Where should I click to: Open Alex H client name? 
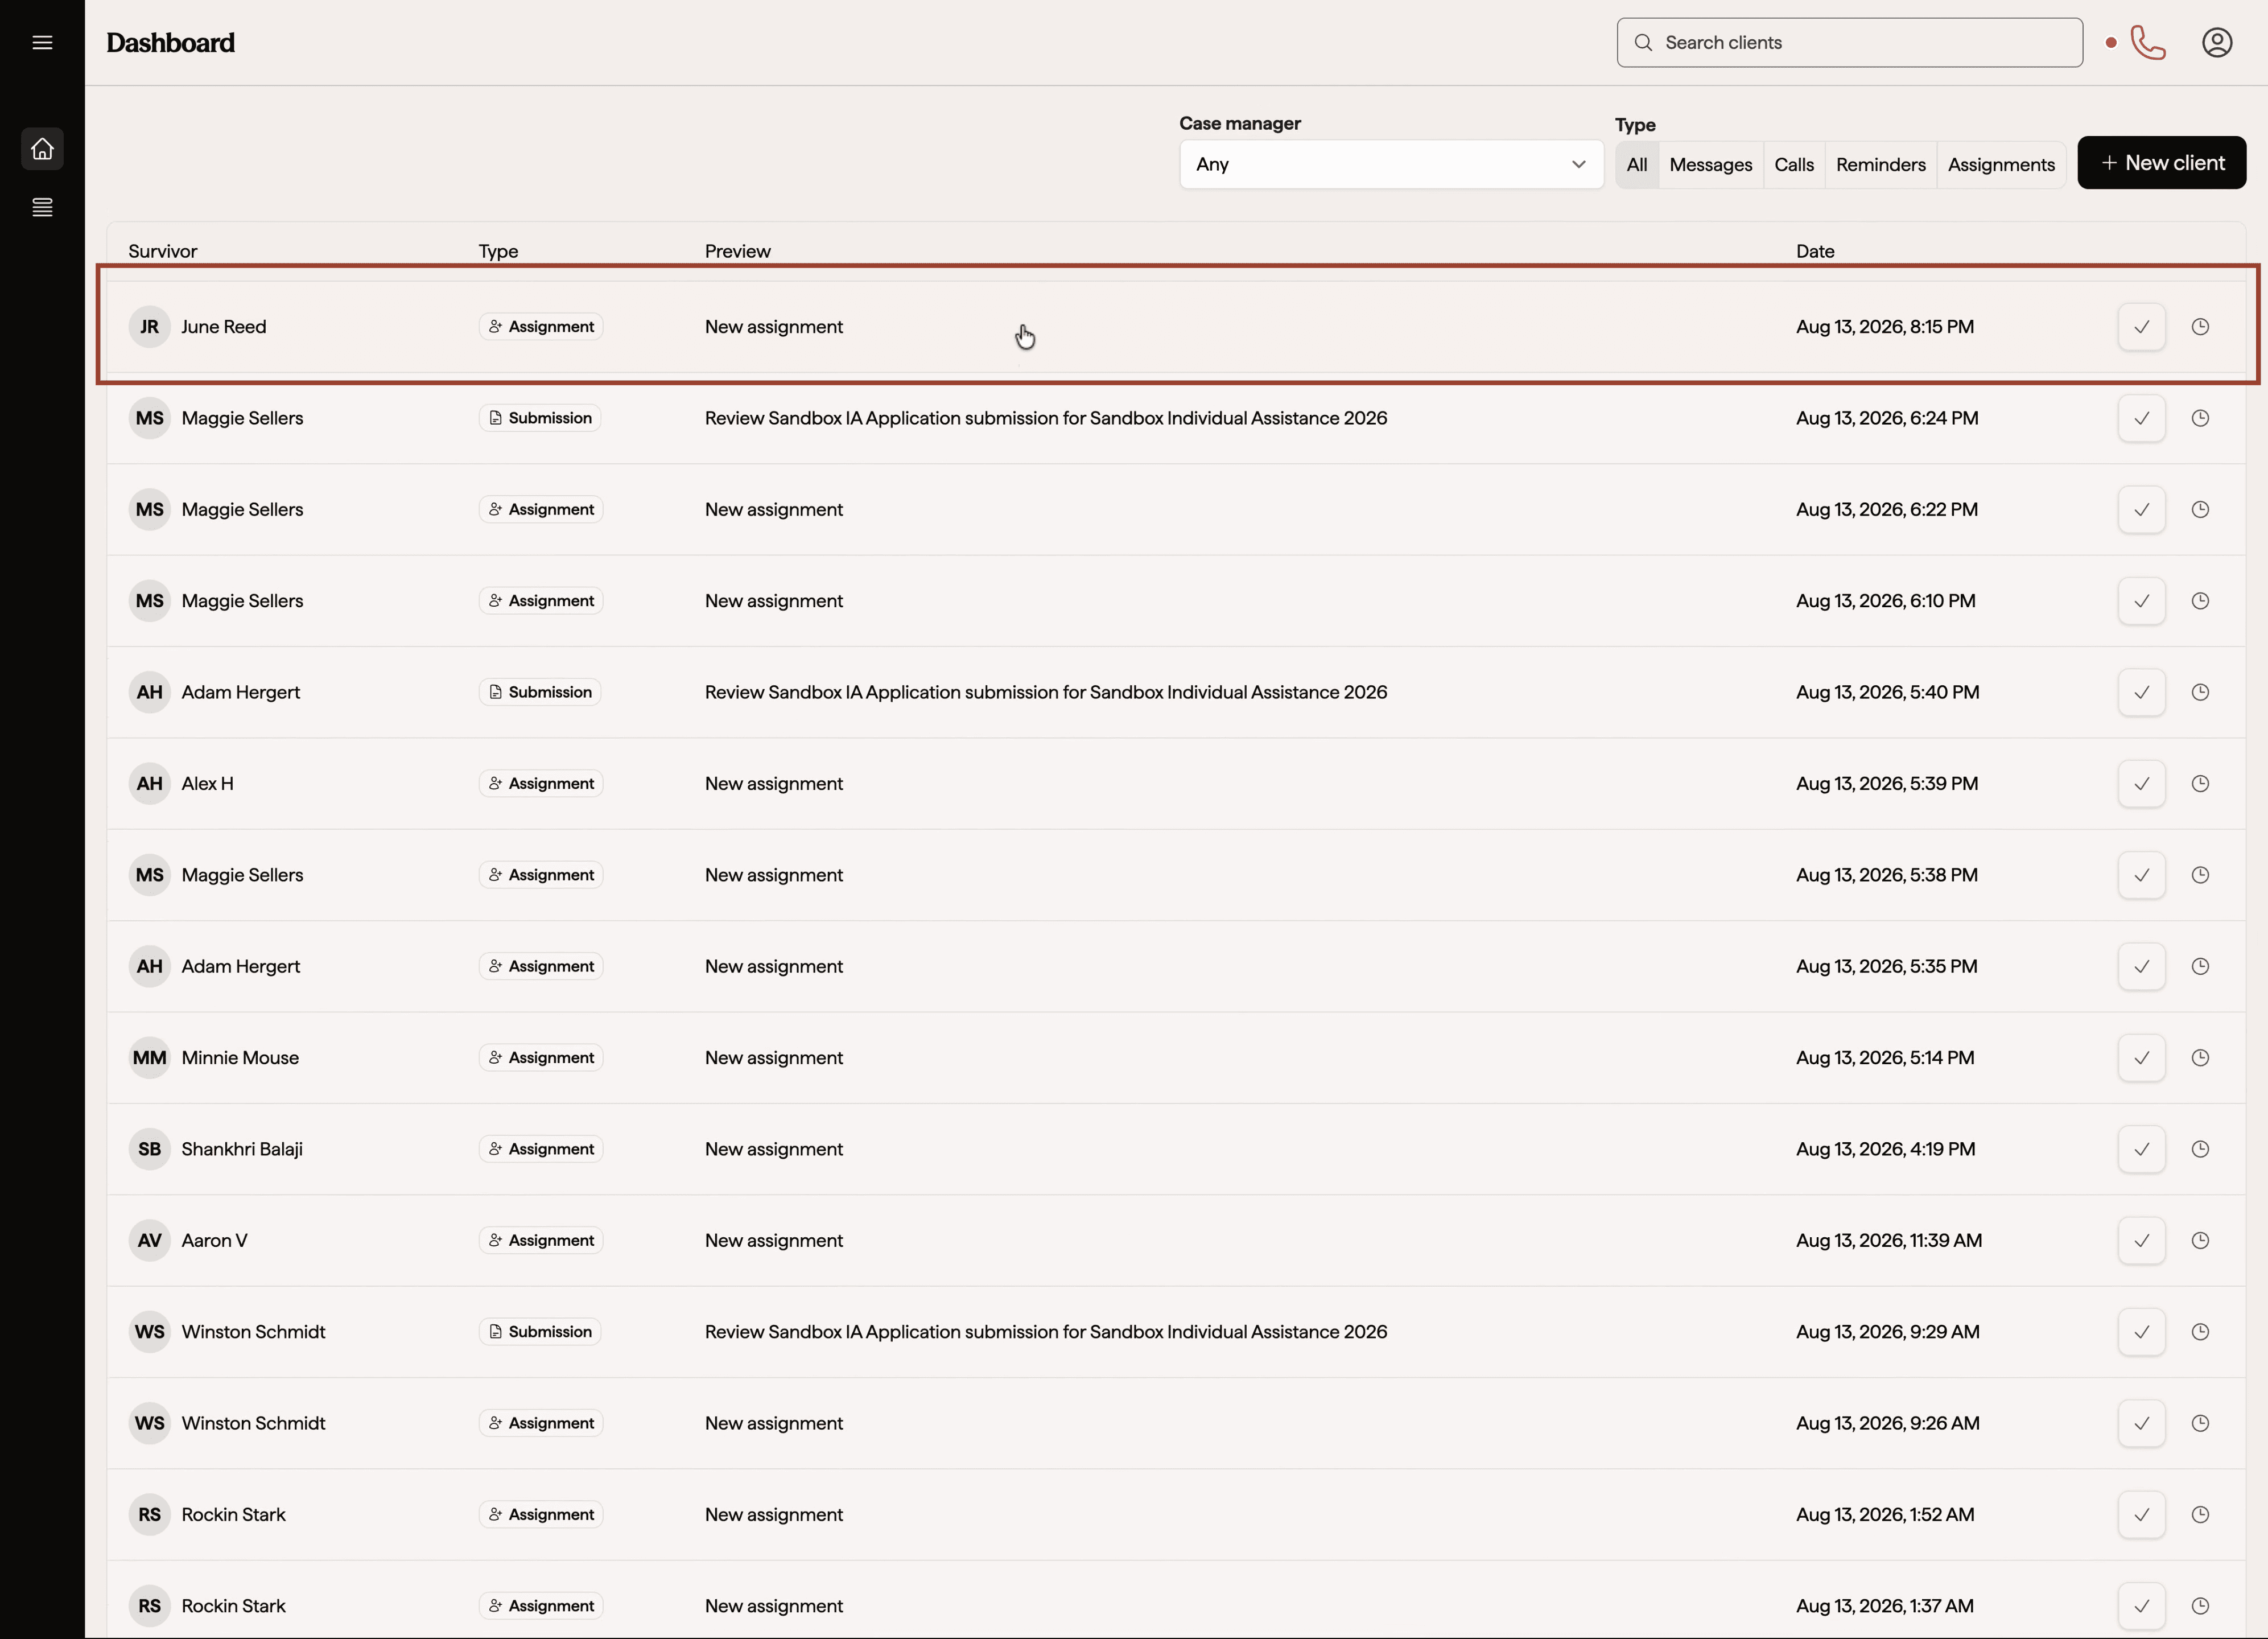point(207,783)
